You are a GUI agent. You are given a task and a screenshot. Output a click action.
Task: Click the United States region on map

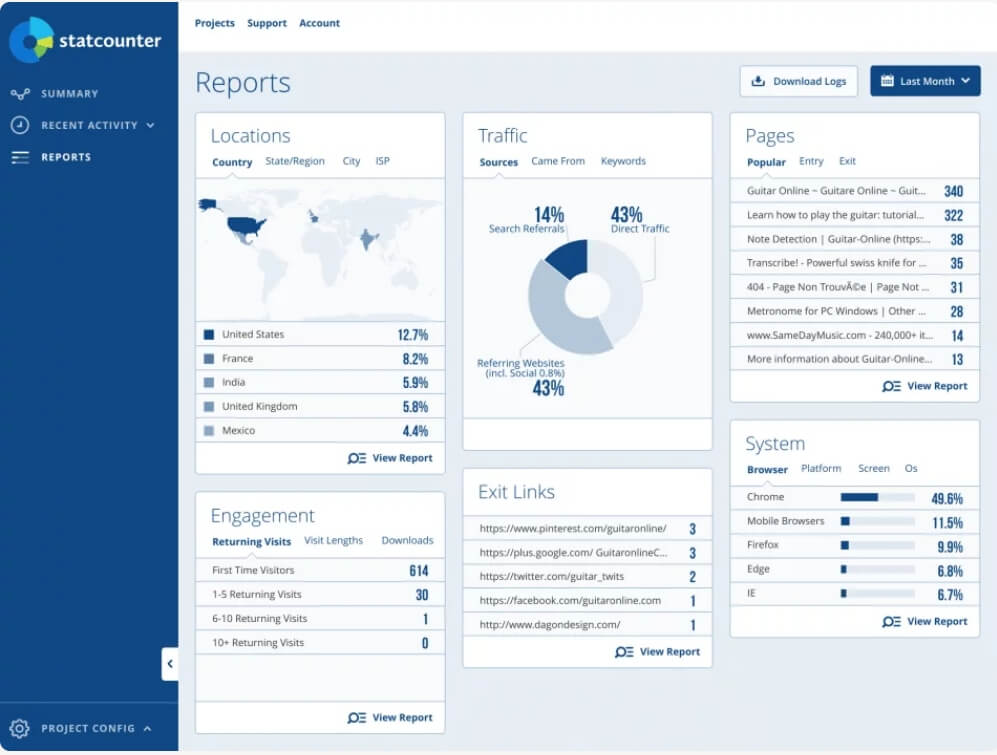point(245,225)
